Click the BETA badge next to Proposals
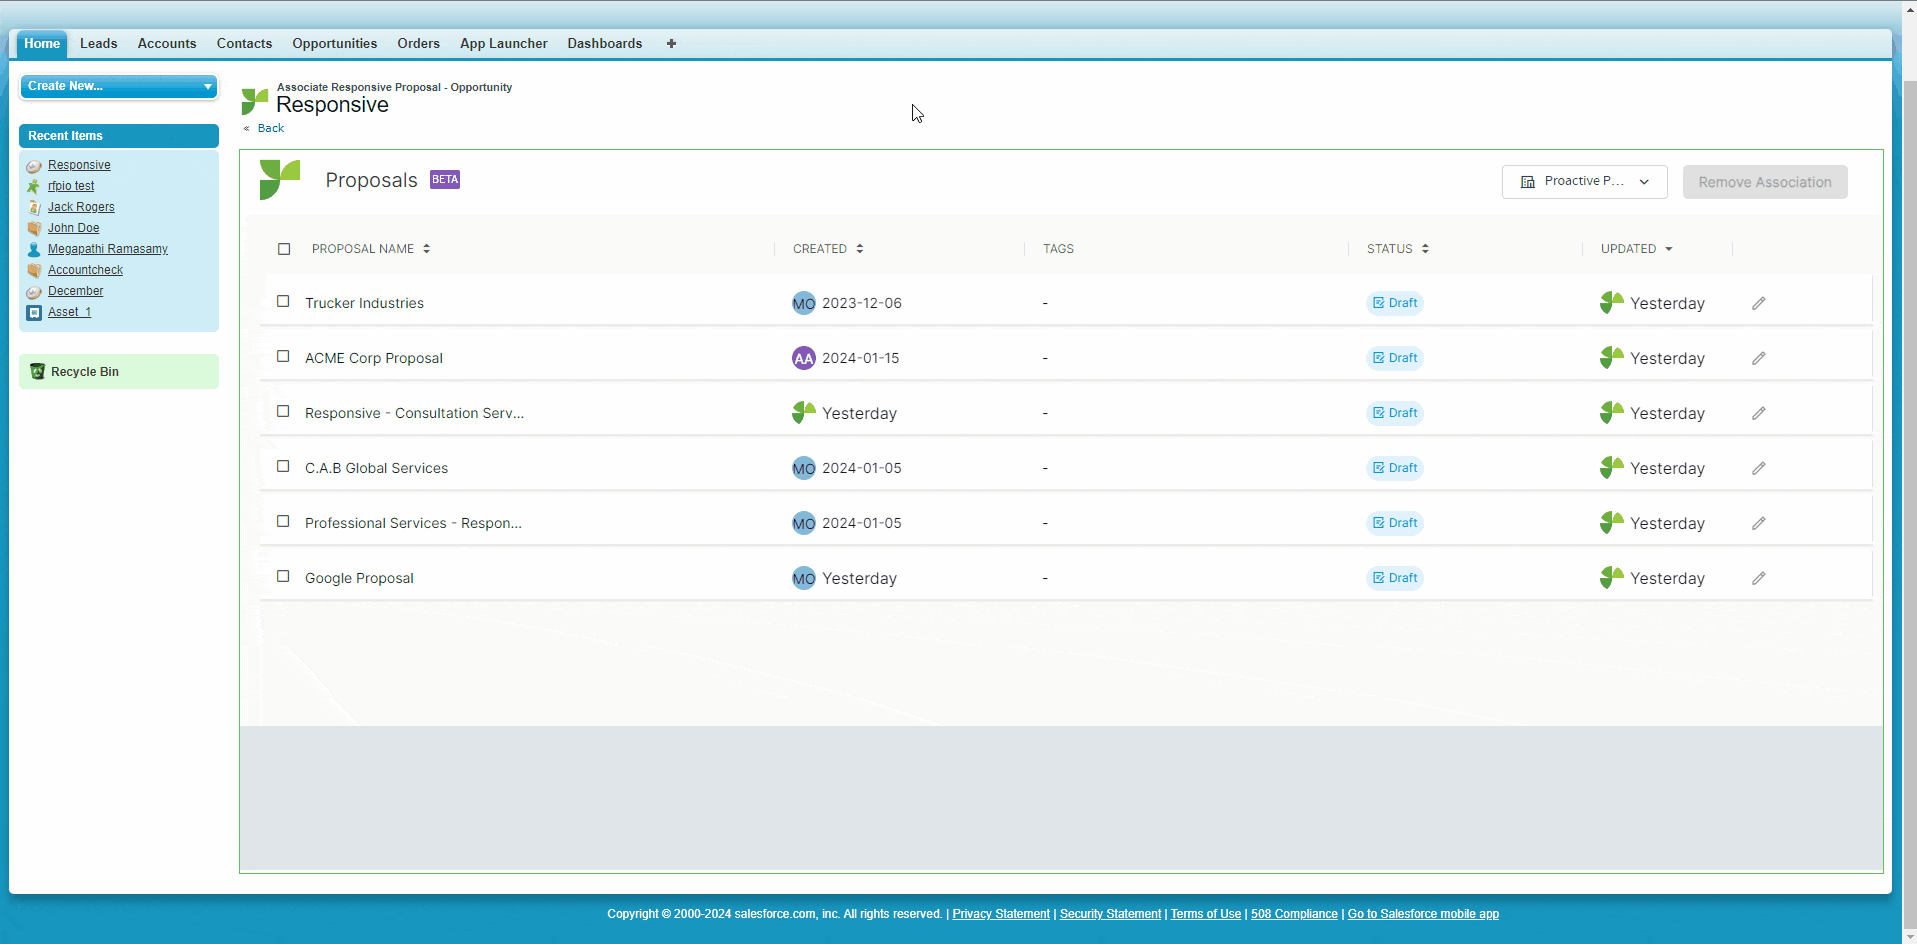The width and height of the screenshot is (1917, 944). click(x=445, y=180)
